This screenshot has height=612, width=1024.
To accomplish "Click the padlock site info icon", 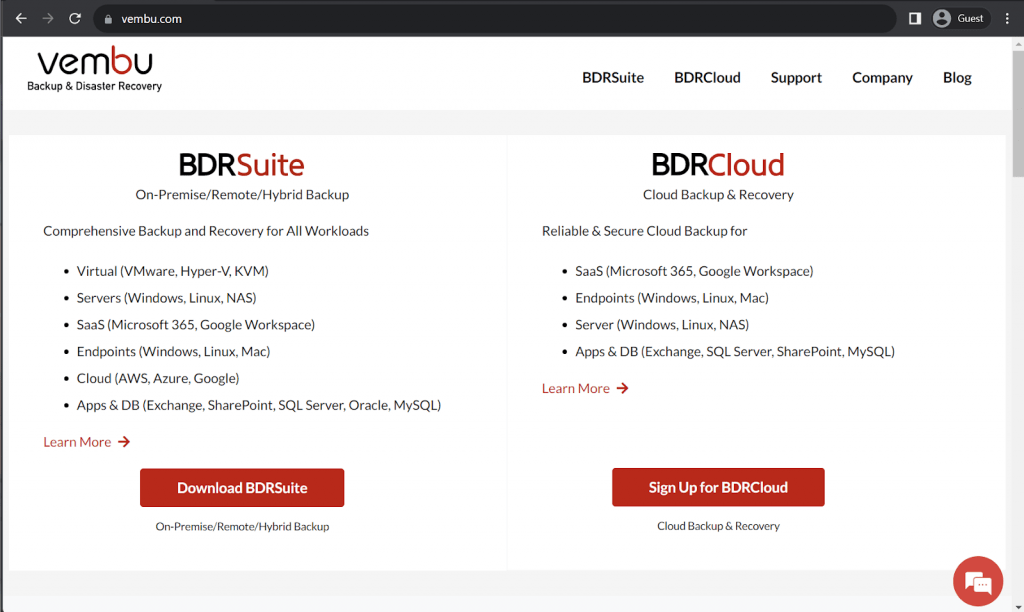I will [110, 19].
